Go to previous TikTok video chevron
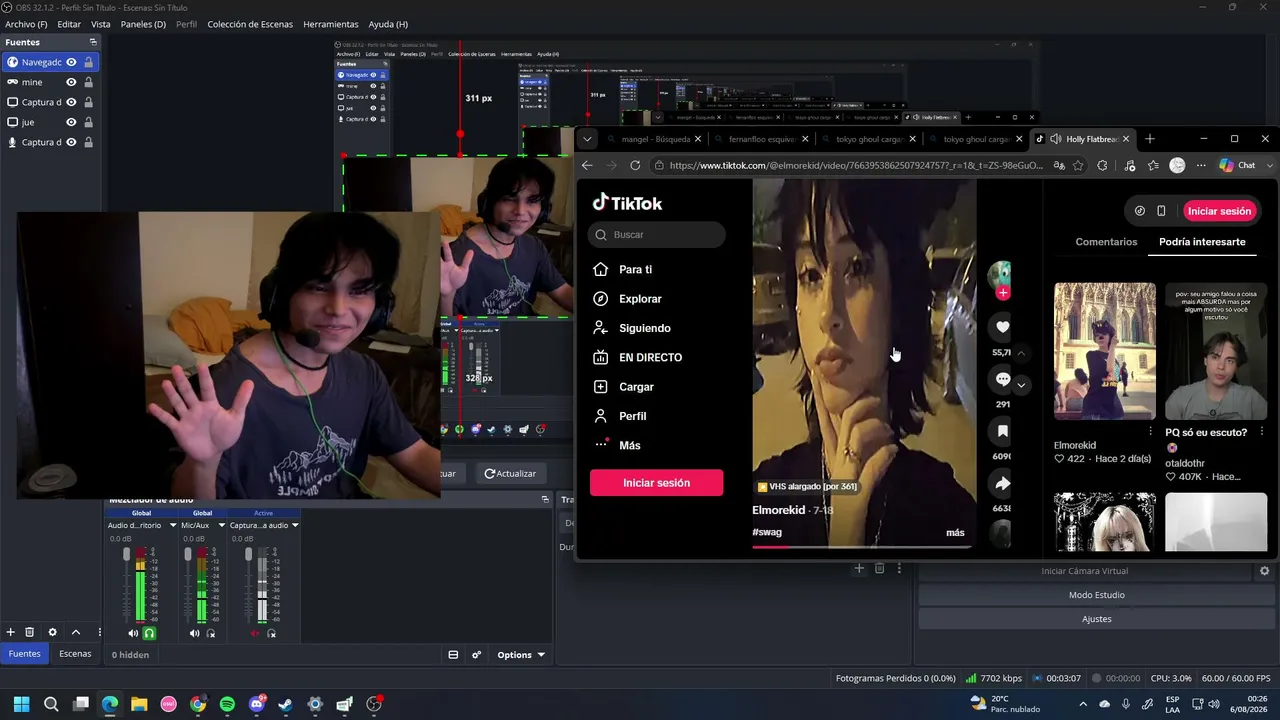Image resolution: width=1280 pixels, height=720 pixels. point(1021,353)
